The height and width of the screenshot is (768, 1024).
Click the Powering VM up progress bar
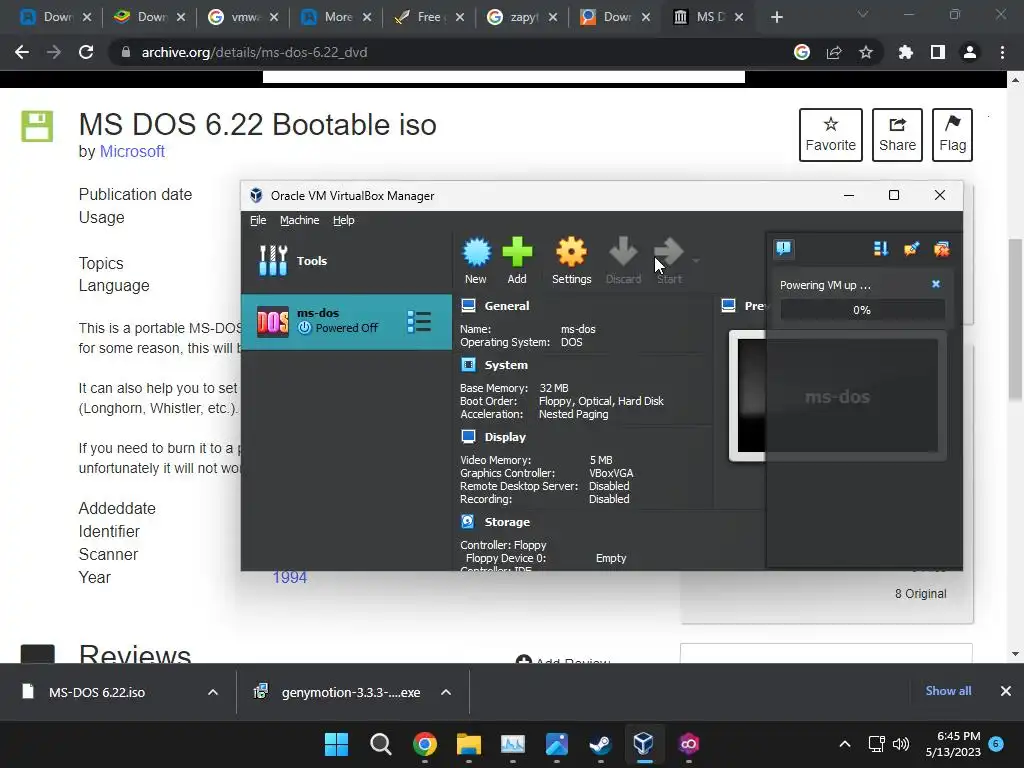pyautogui.click(x=862, y=310)
